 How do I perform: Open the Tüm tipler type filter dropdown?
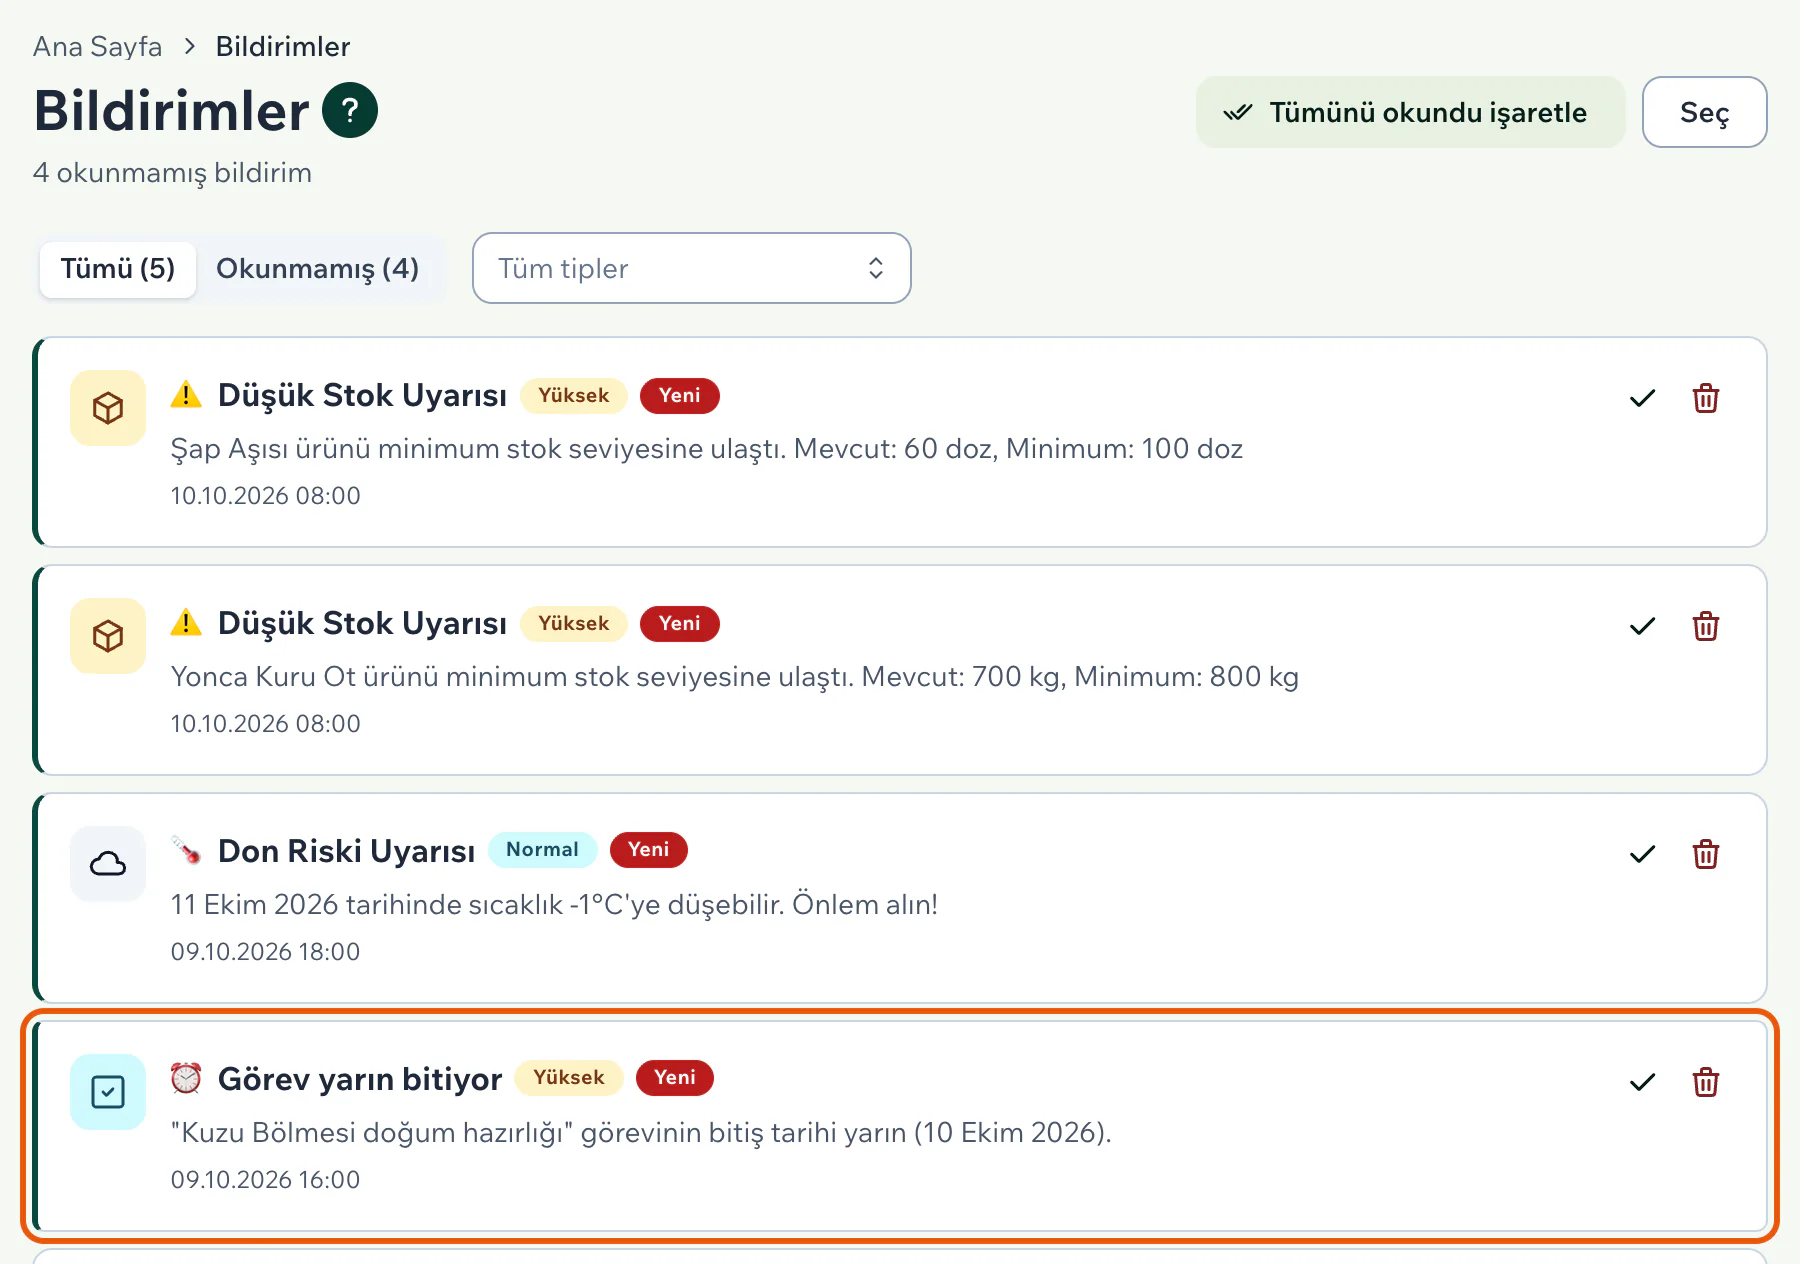pyautogui.click(x=692, y=268)
